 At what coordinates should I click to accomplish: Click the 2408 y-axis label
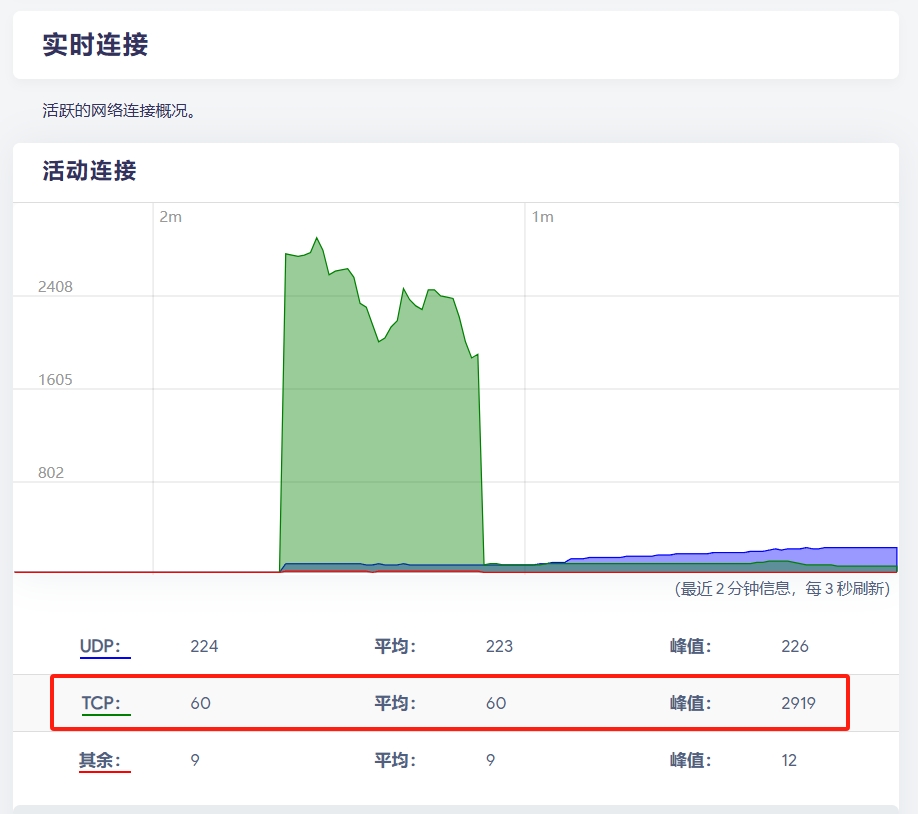tap(55, 286)
